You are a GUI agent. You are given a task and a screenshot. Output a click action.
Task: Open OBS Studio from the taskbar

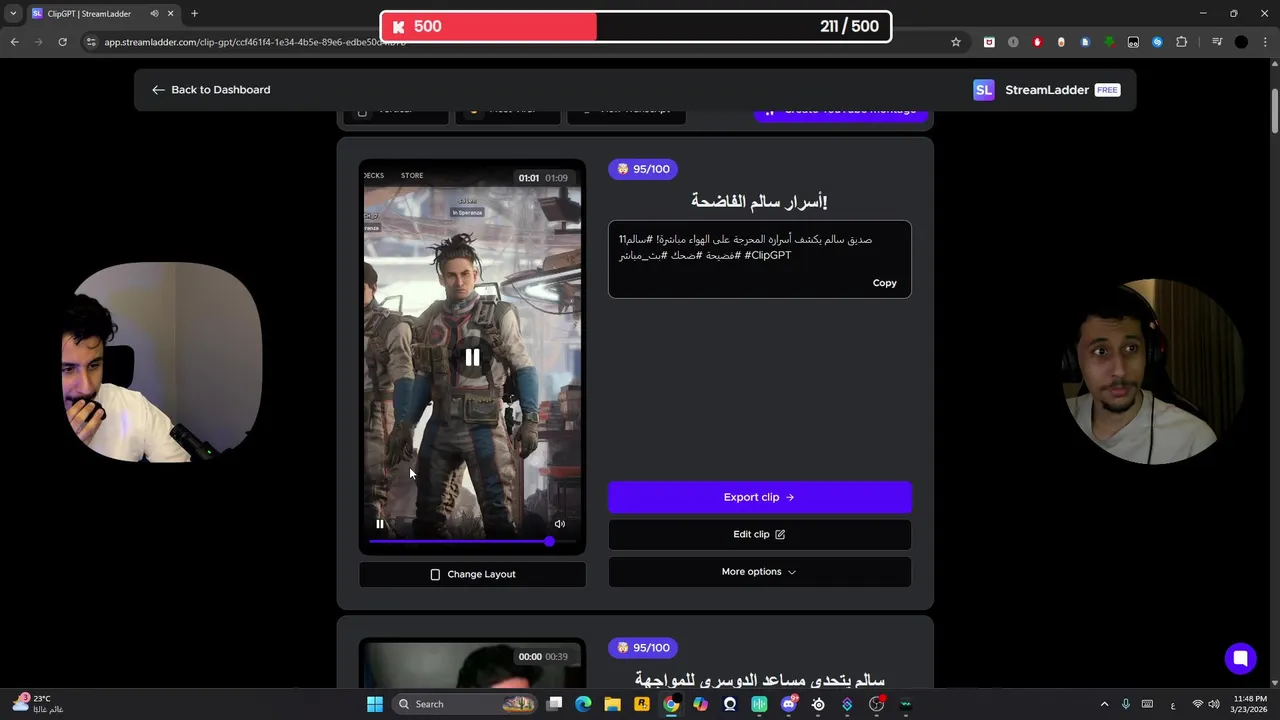click(877, 704)
